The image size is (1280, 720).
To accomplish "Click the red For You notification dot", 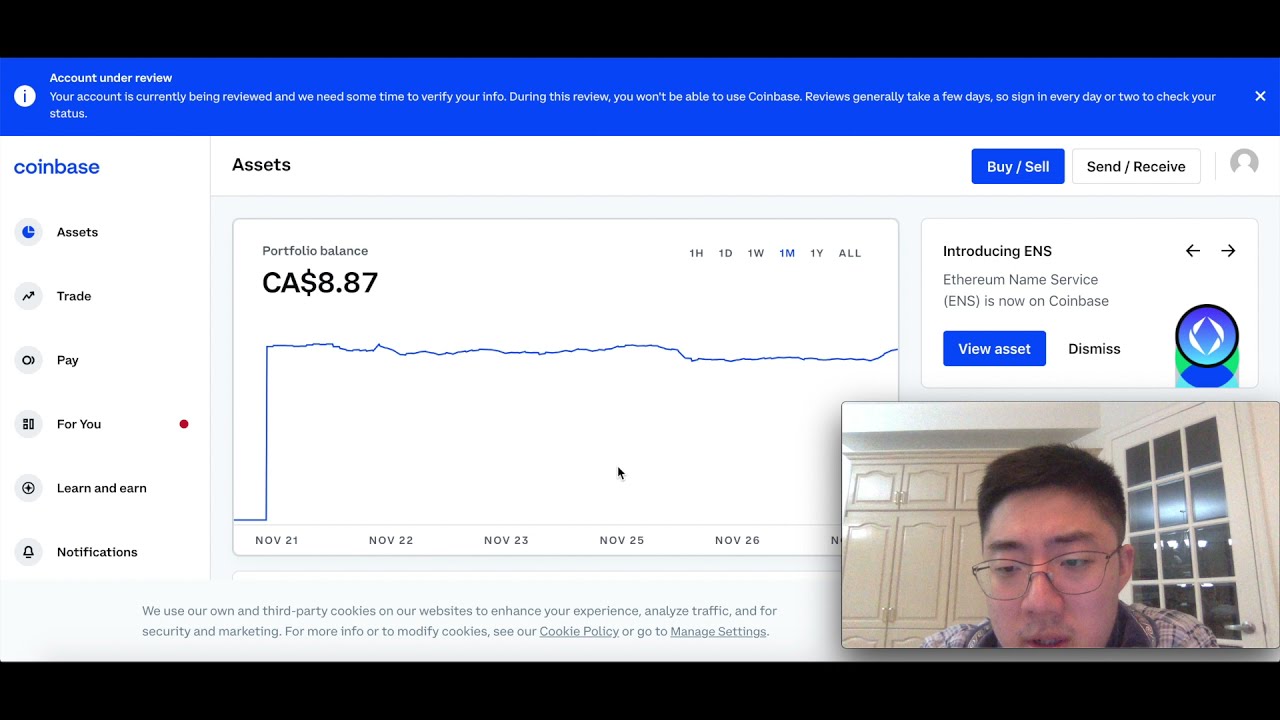I will [184, 424].
